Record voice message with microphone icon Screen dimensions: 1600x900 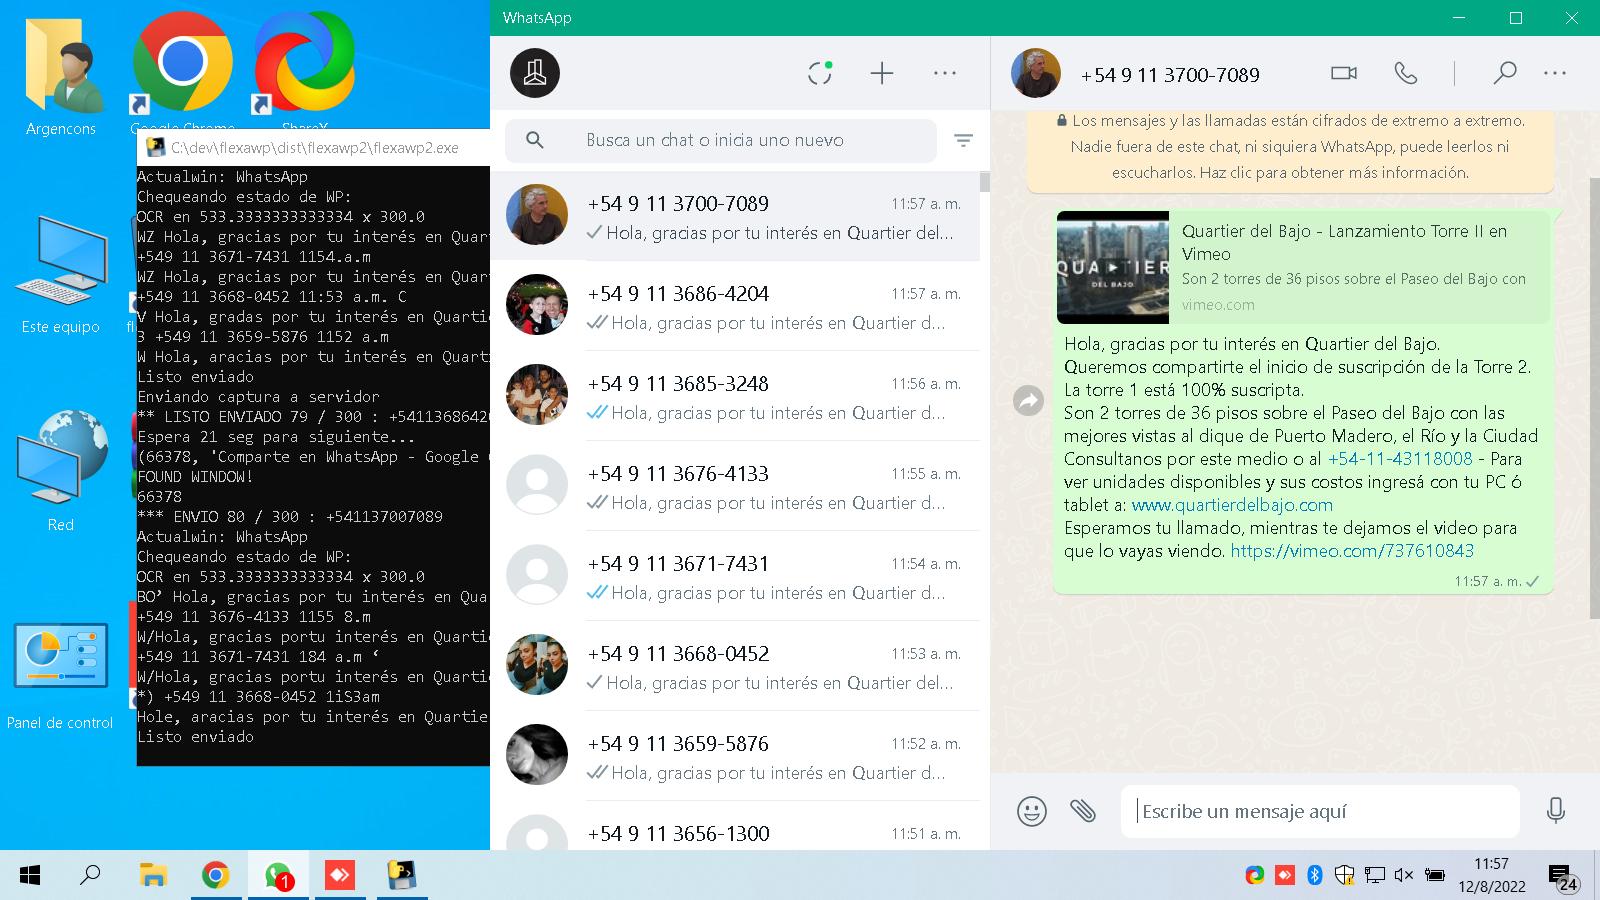point(1555,810)
